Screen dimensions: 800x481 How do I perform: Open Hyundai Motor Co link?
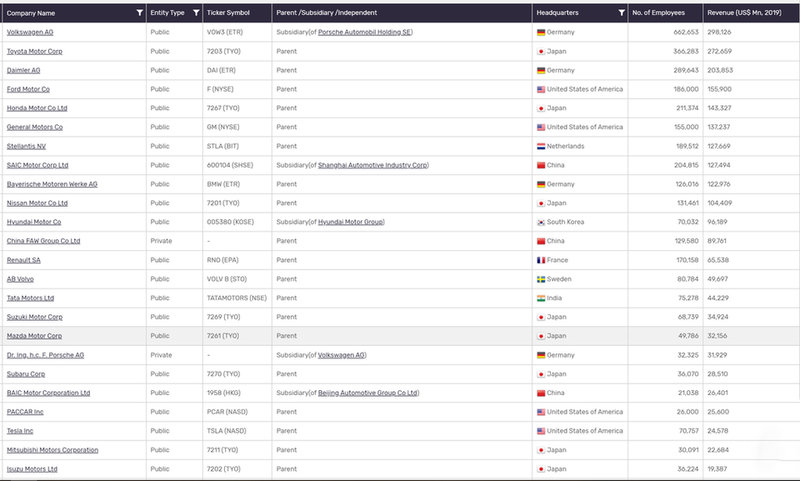coord(34,222)
